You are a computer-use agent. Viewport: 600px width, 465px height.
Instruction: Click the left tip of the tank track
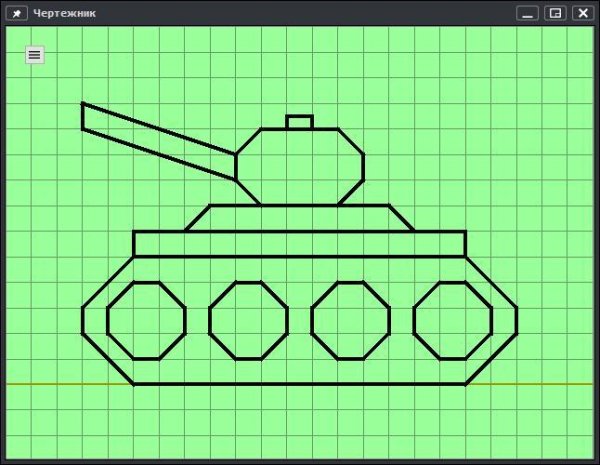point(84,320)
